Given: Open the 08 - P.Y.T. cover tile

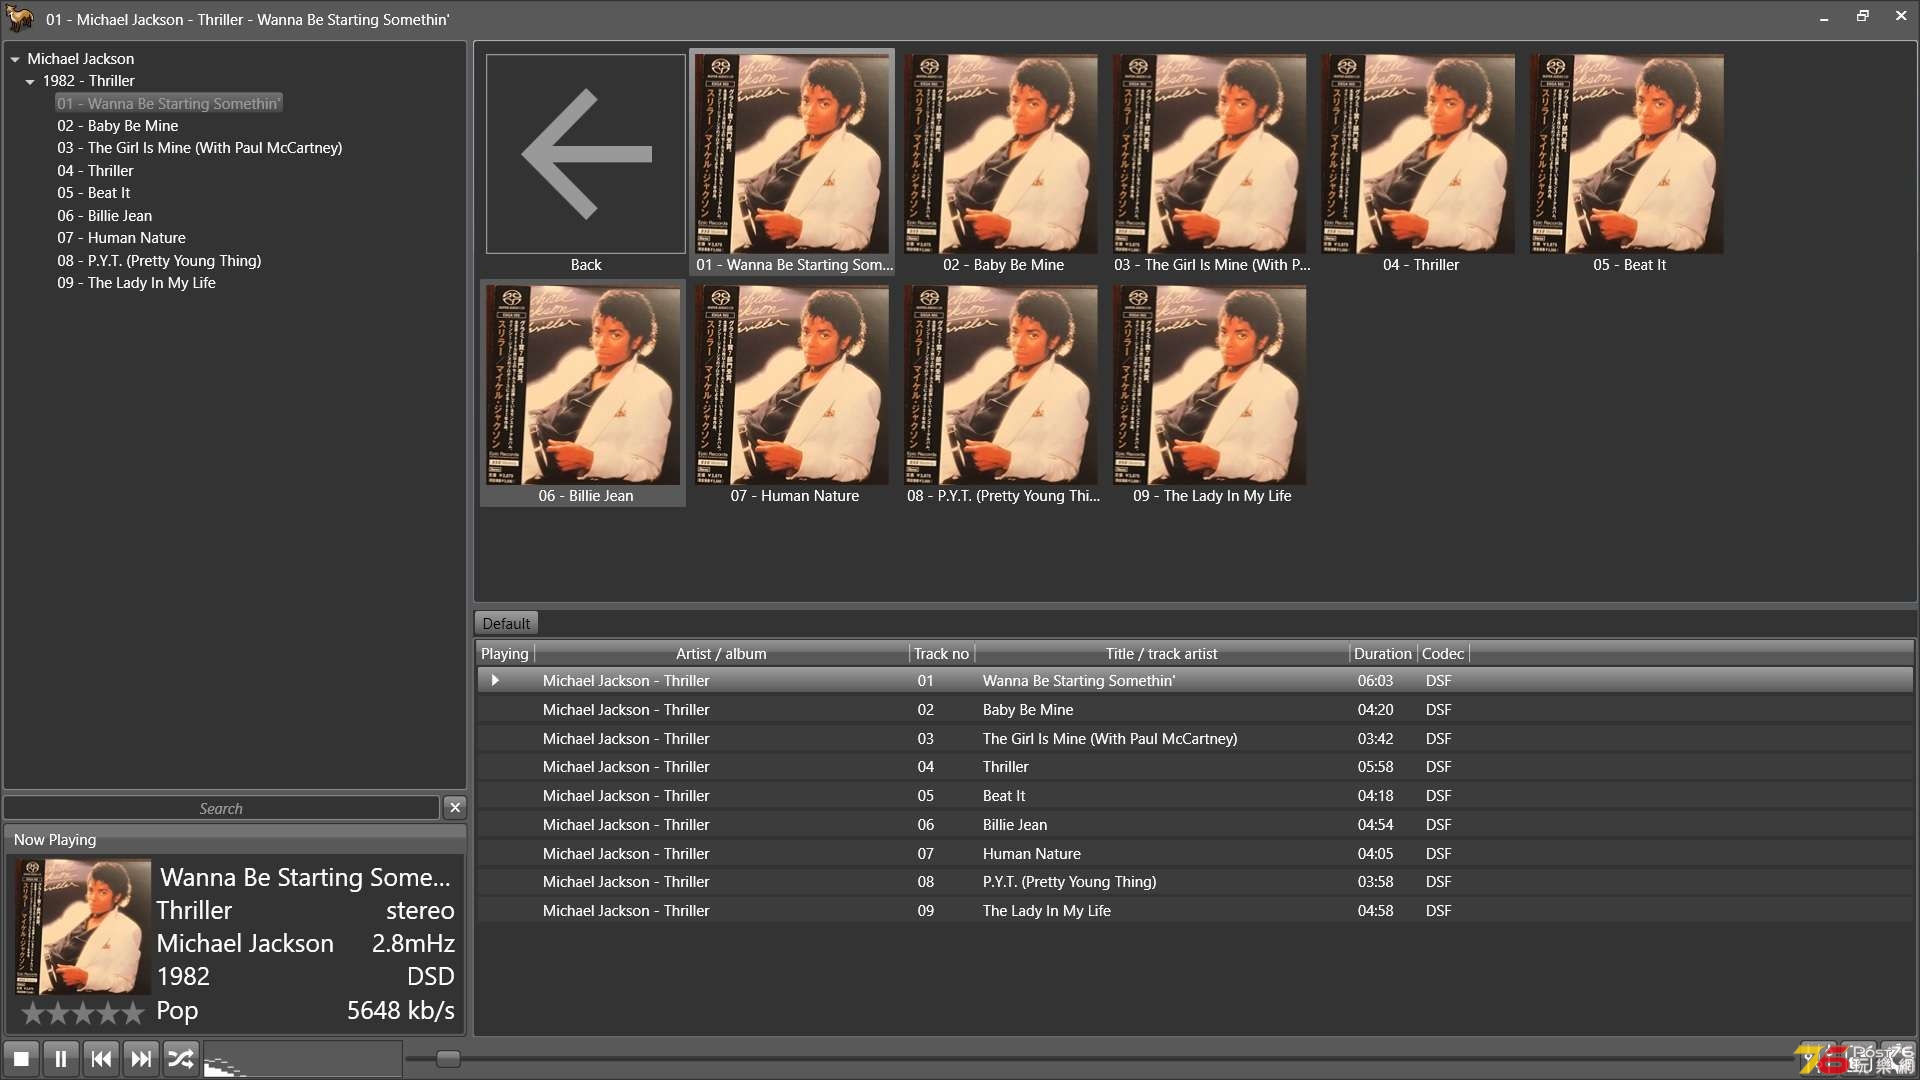Looking at the screenshot, I should 1002,394.
